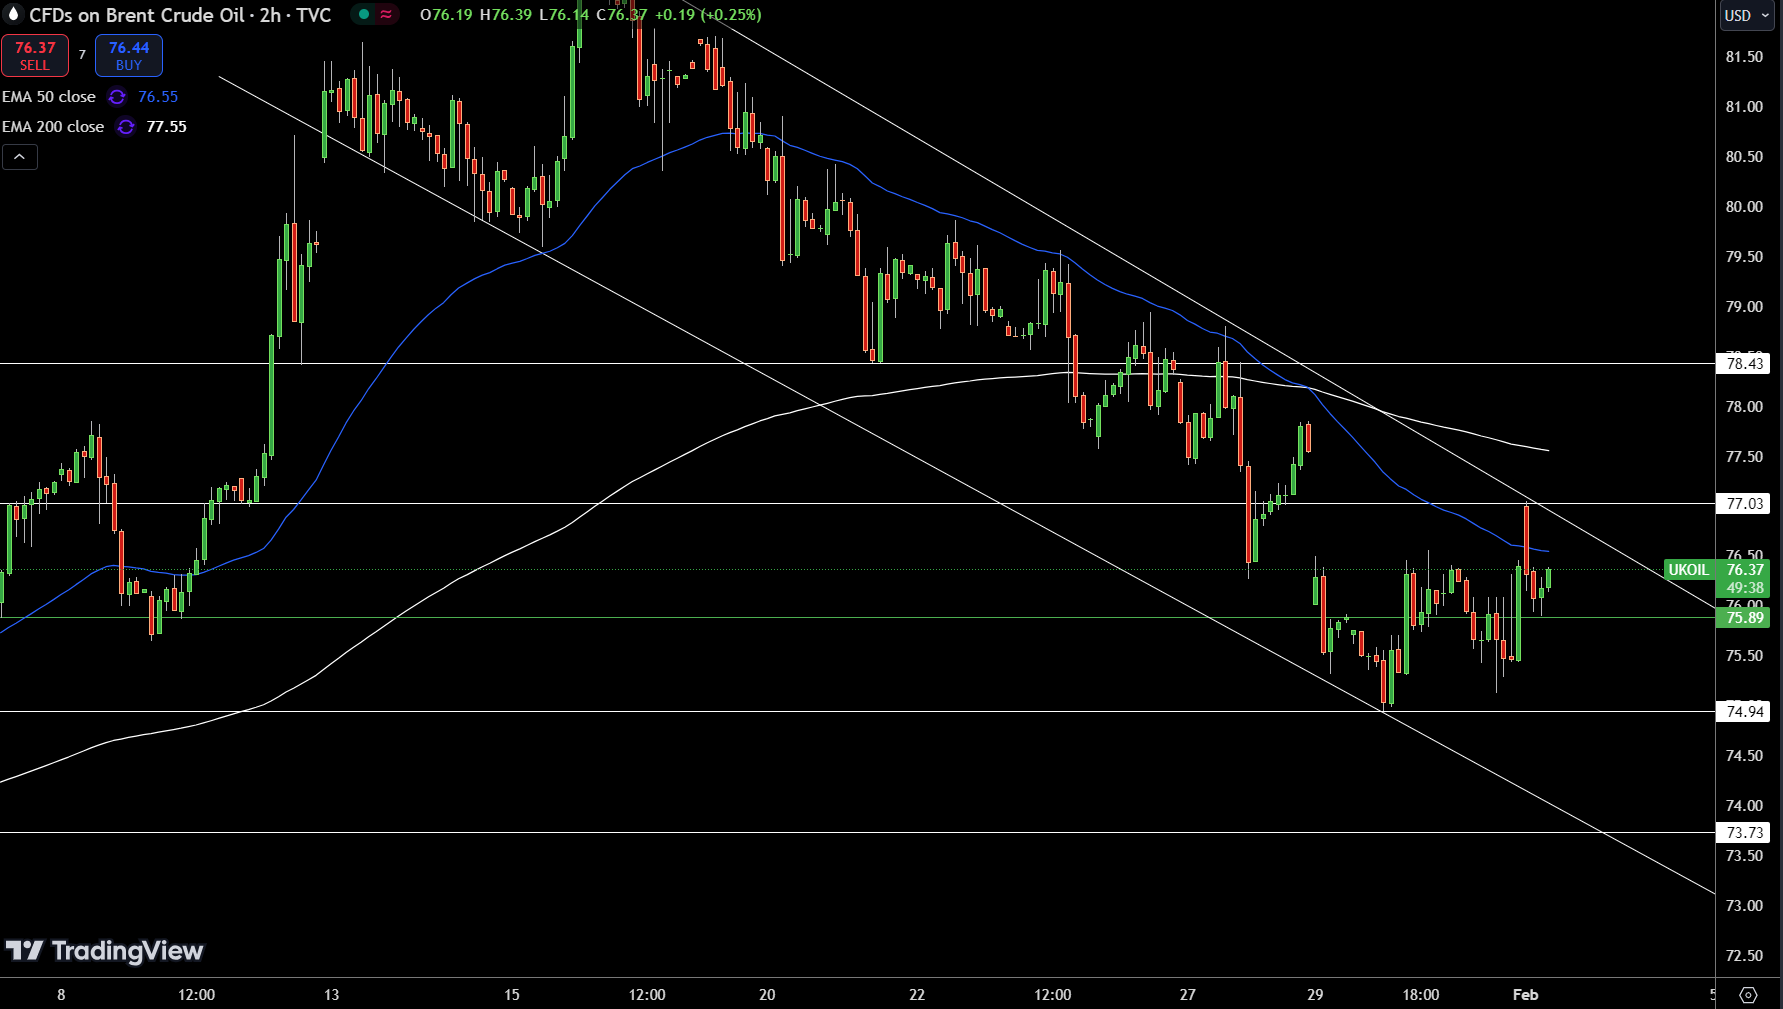1783x1009 pixels.
Task: Click the TradingView logo
Action: click(x=104, y=951)
